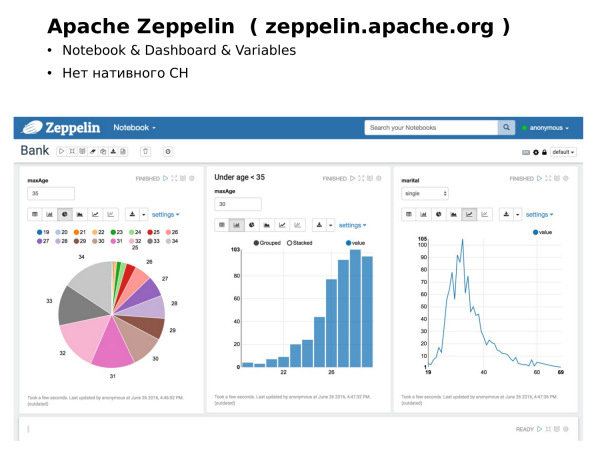Click the Zeppelin logo home link

(x=62, y=128)
